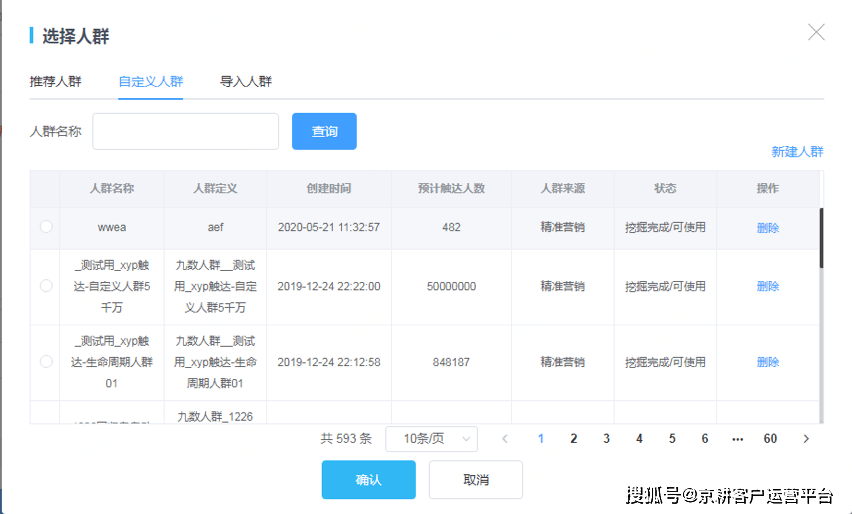Image resolution: width=852 pixels, height=514 pixels.
Task: Go to page 3
Action: point(606,439)
